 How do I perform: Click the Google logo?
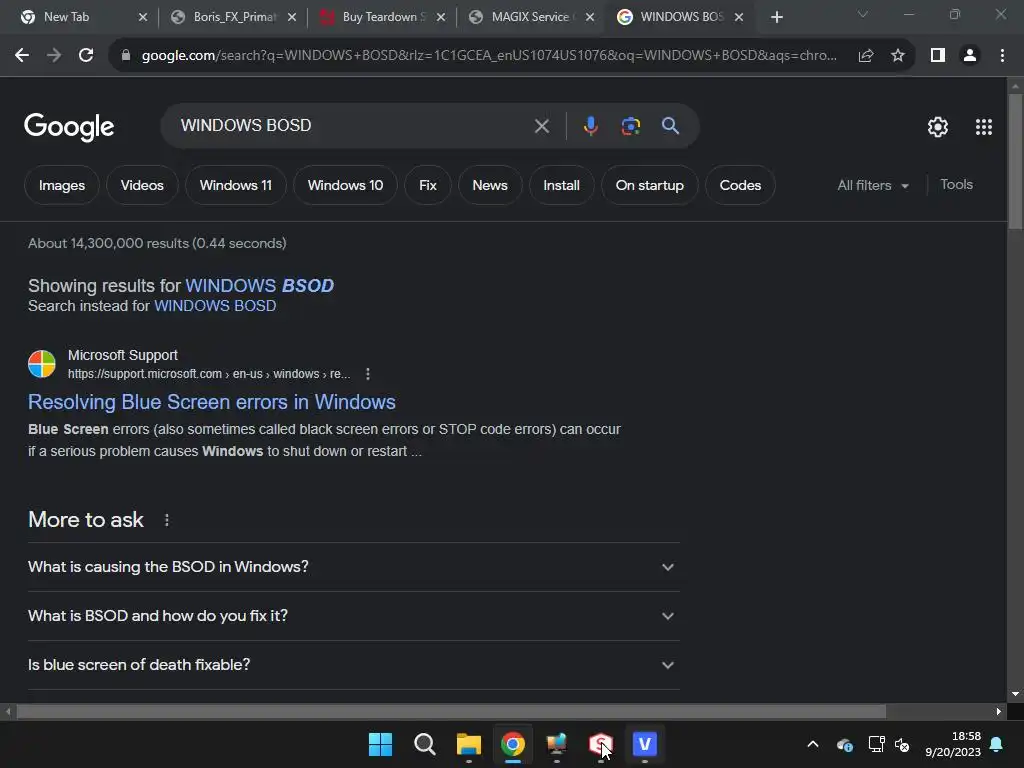tap(69, 127)
